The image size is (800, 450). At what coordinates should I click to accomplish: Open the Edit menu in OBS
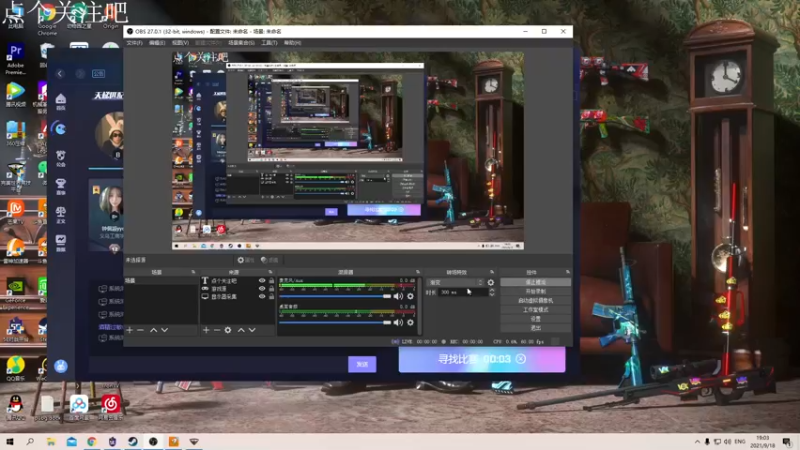point(157,43)
